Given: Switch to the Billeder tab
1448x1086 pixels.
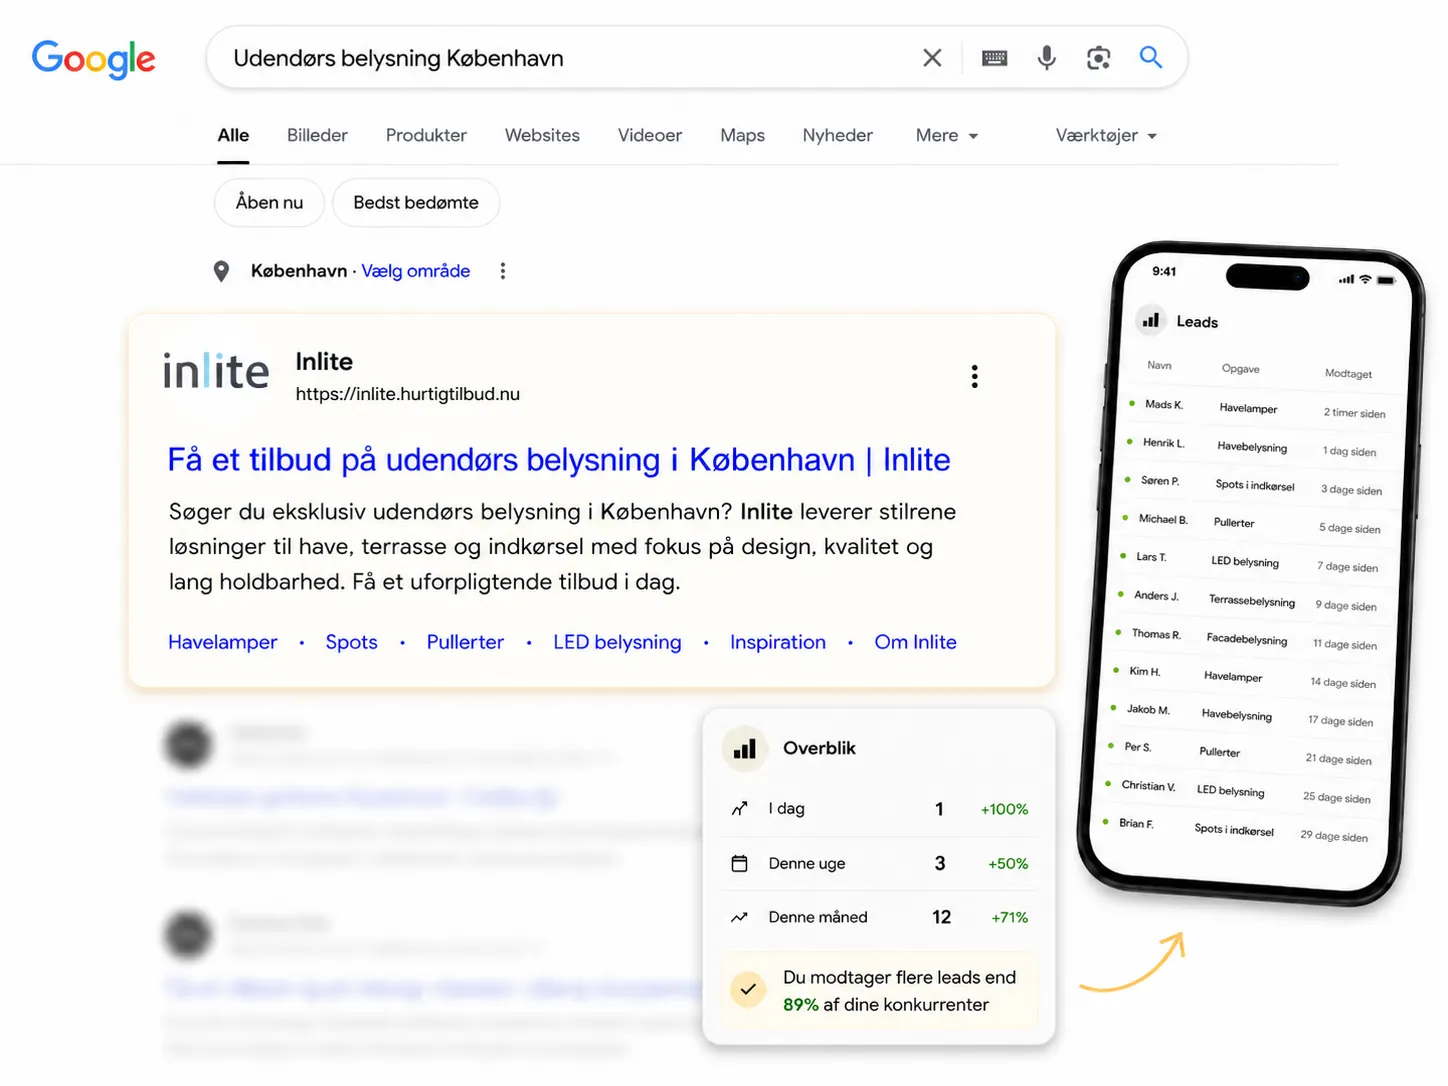Looking at the screenshot, I should (x=317, y=135).
